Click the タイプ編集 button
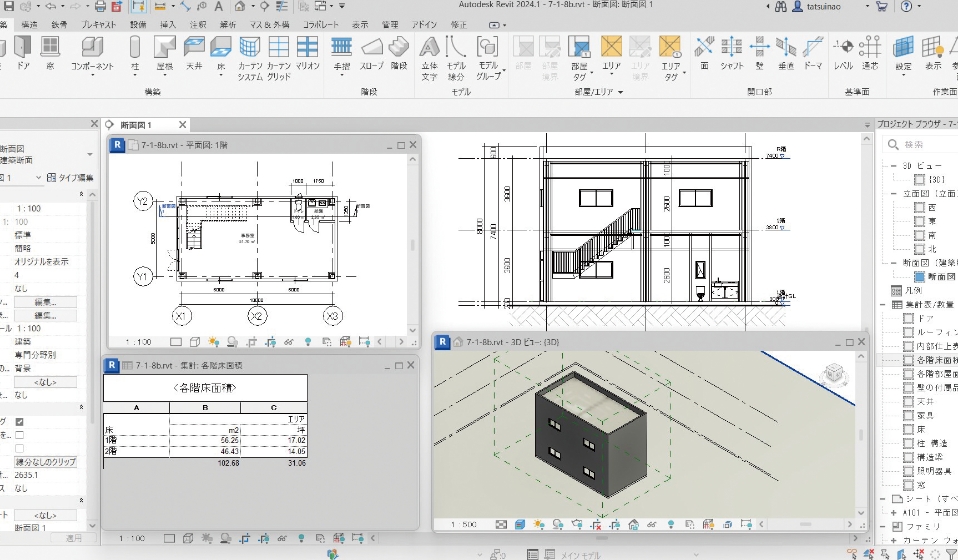 71,177
